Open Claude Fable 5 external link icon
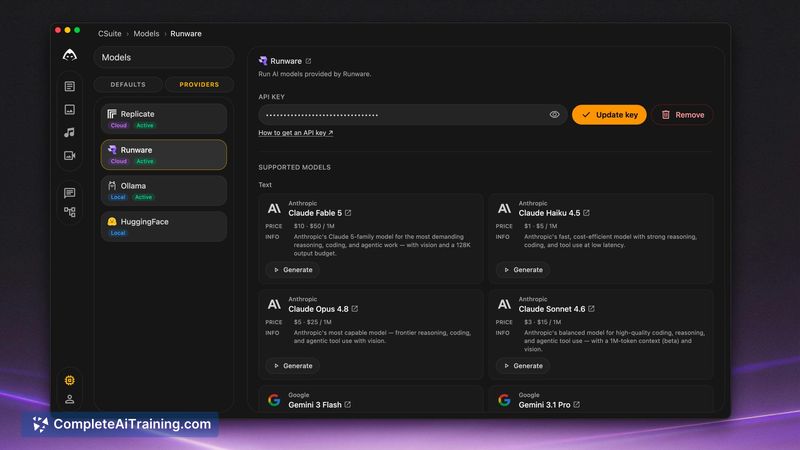 tap(348, 213)
